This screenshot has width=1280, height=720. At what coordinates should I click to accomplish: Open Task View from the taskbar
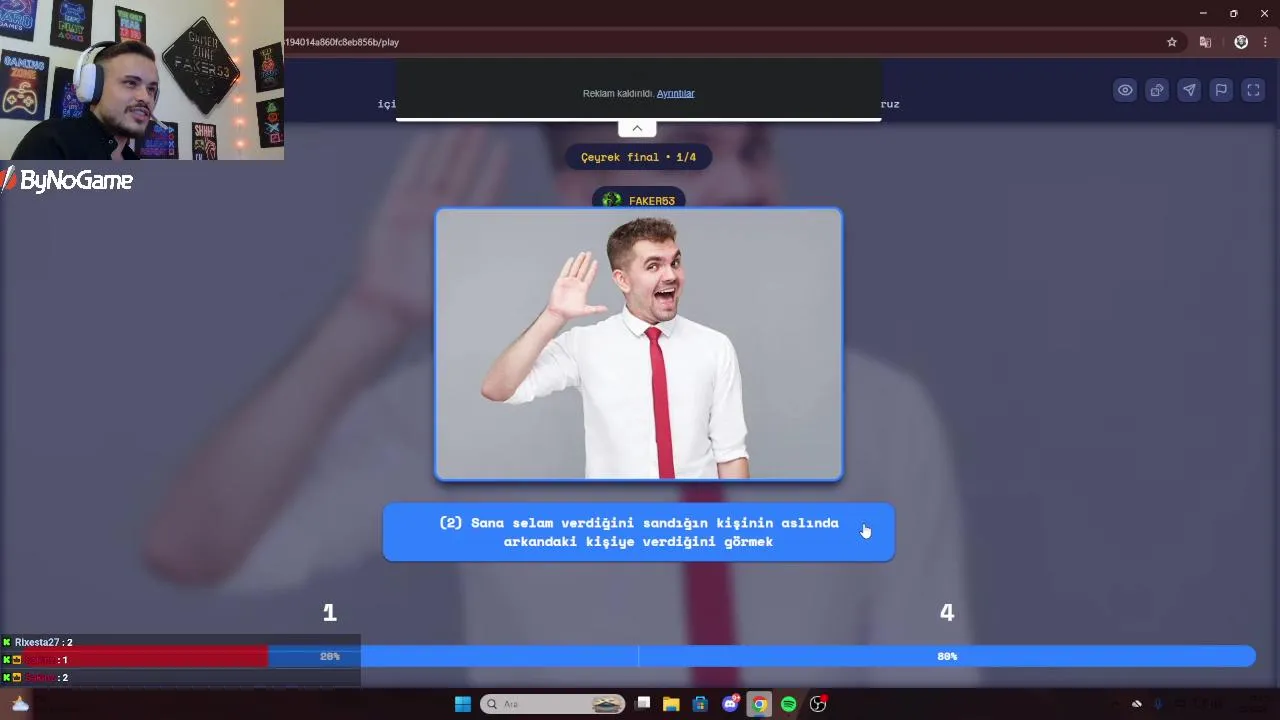[643, 704]
